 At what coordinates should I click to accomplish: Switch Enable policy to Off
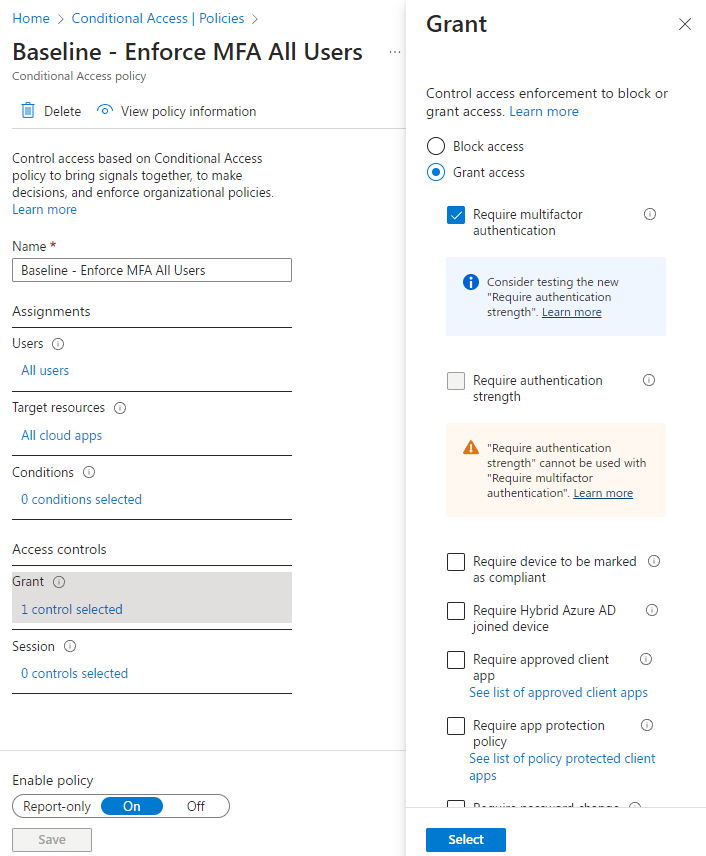(196, 806)
